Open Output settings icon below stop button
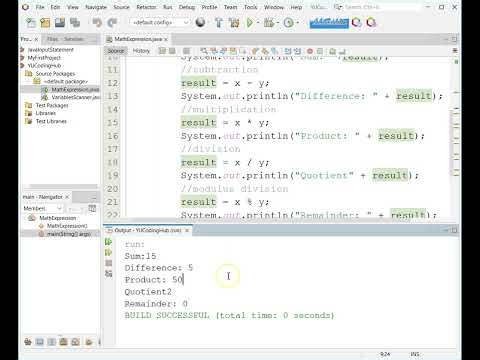 (108, 274)
